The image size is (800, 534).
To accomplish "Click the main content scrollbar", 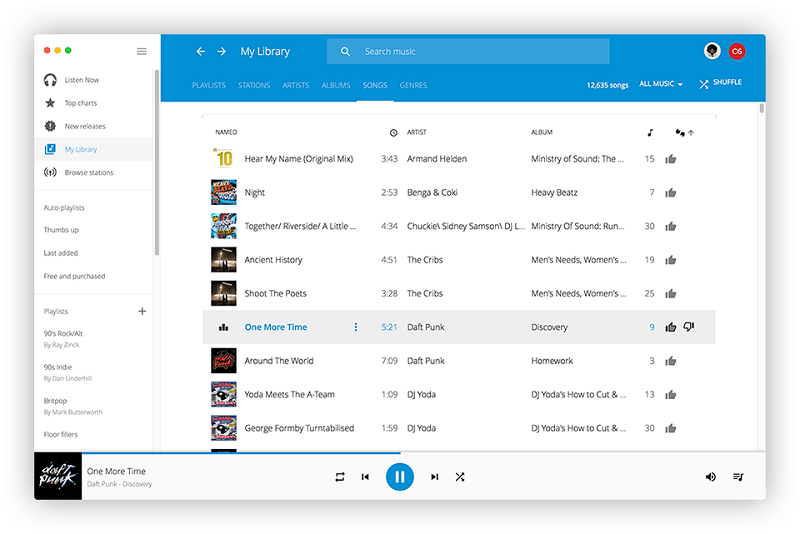I will coord(762,108).
